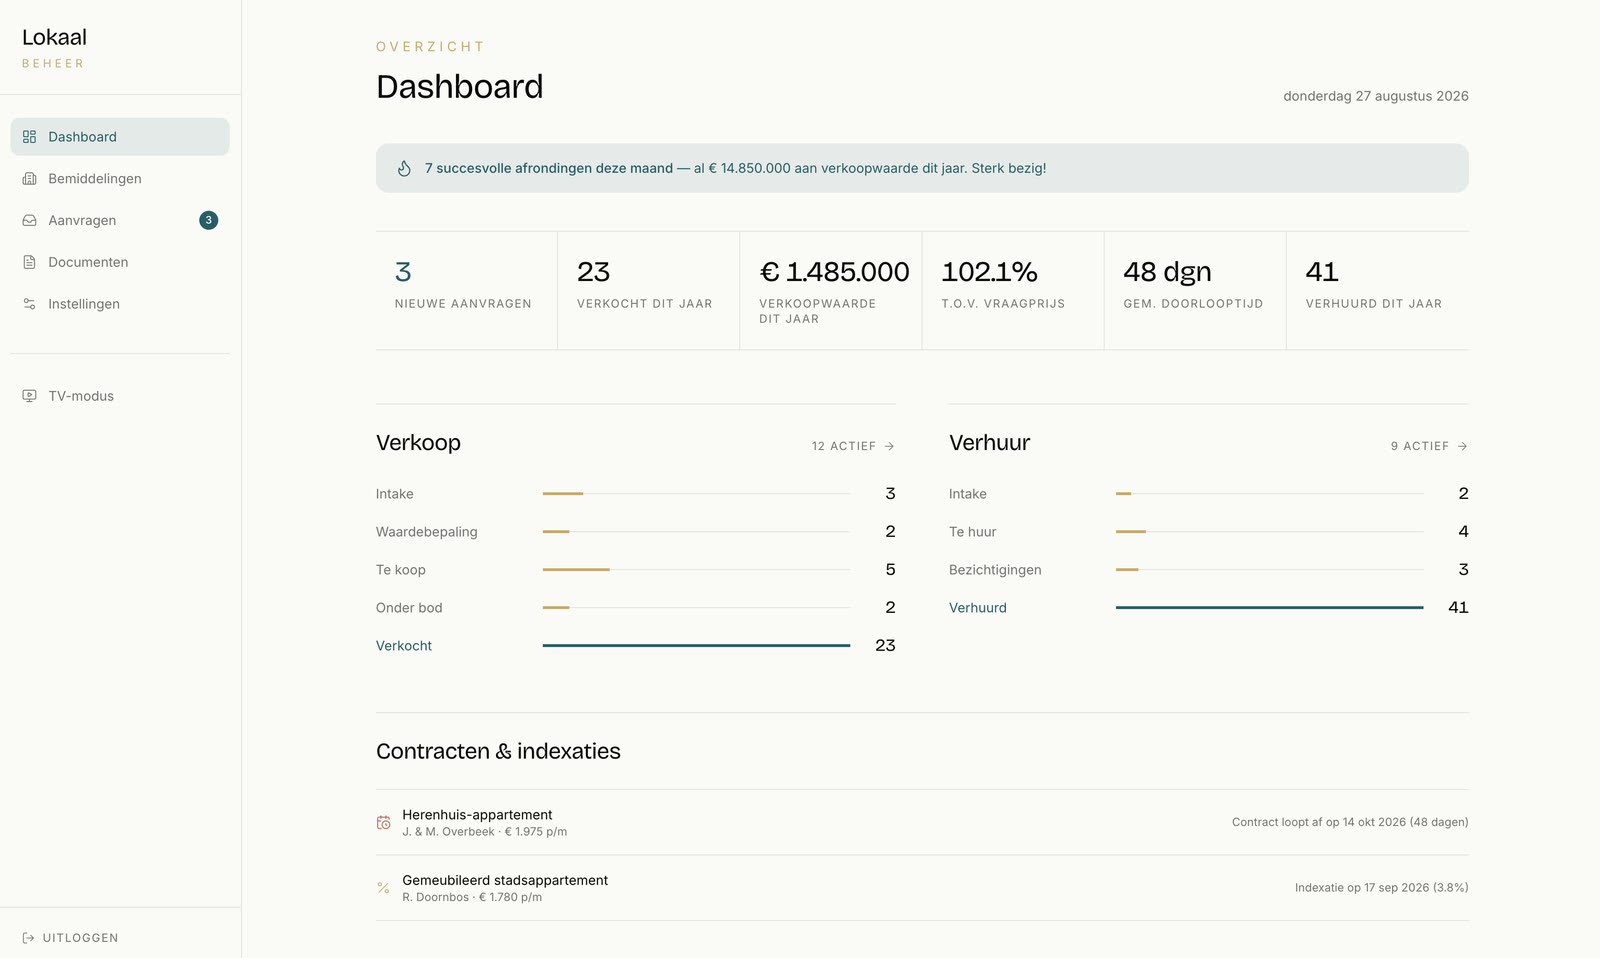Click the Bezichtigingen pipeline row
This screenshot has width=1600, height=958.
click(1209, 570)
